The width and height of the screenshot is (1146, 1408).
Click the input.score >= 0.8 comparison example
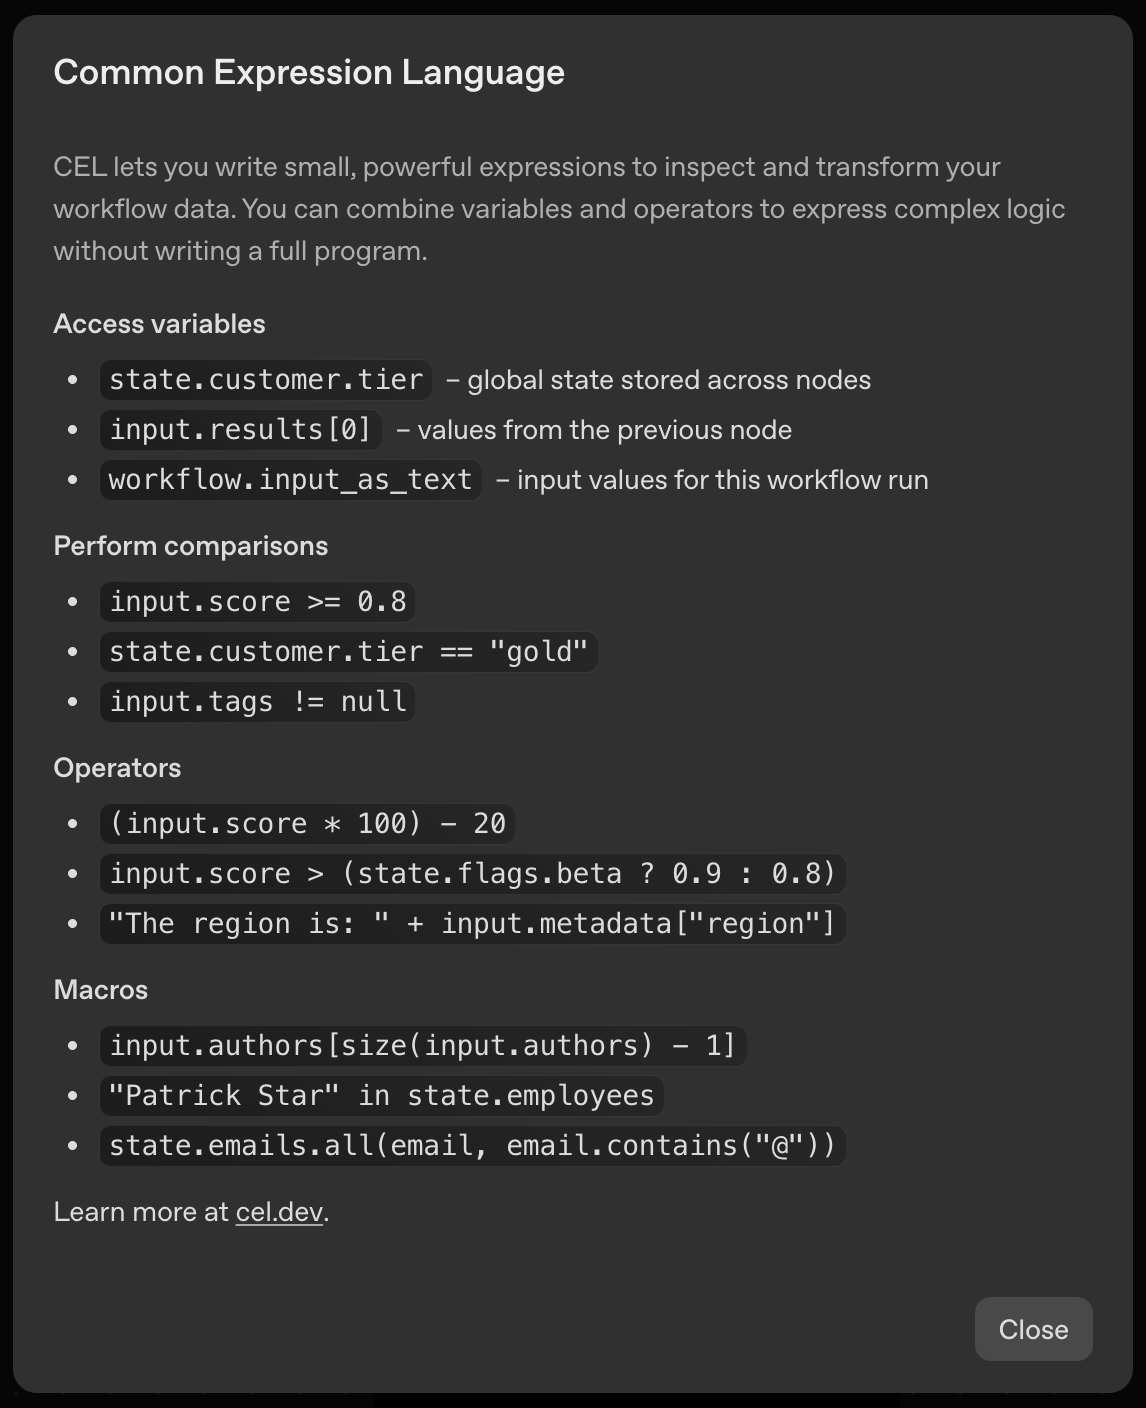click(257, 601)
